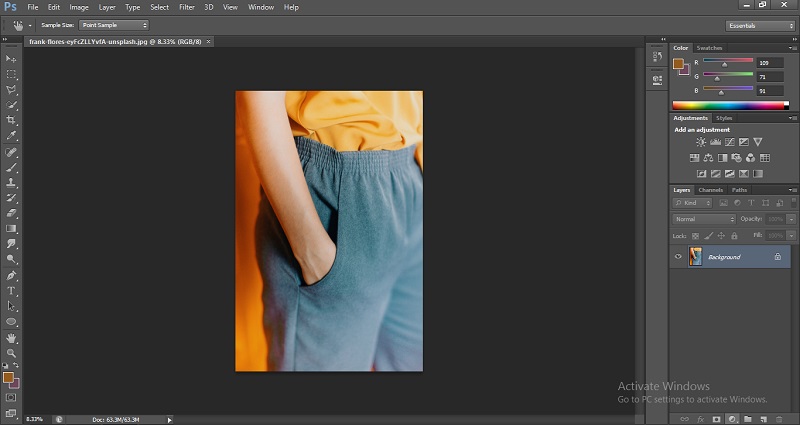Create a new layer group
Viewport: 800px width, 425px height.
point(747,419)
